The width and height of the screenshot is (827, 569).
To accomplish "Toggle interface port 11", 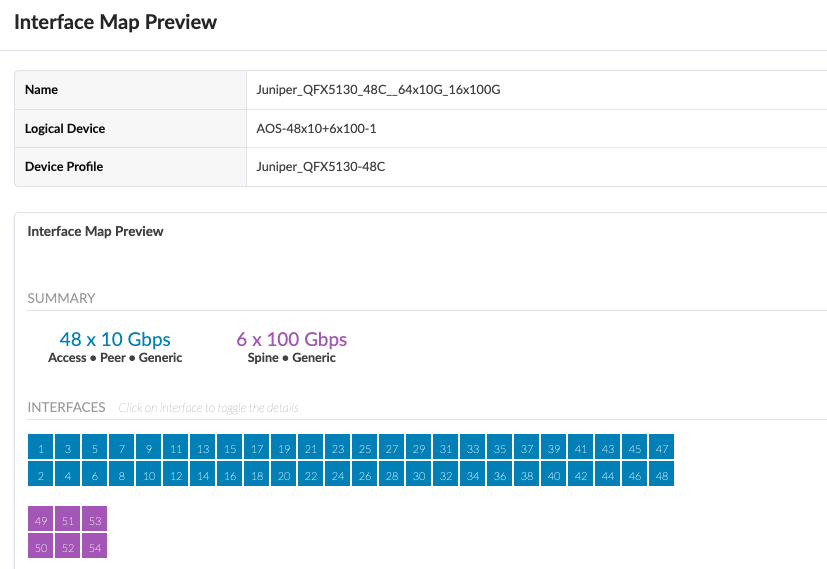I will [x=176, y=447].
